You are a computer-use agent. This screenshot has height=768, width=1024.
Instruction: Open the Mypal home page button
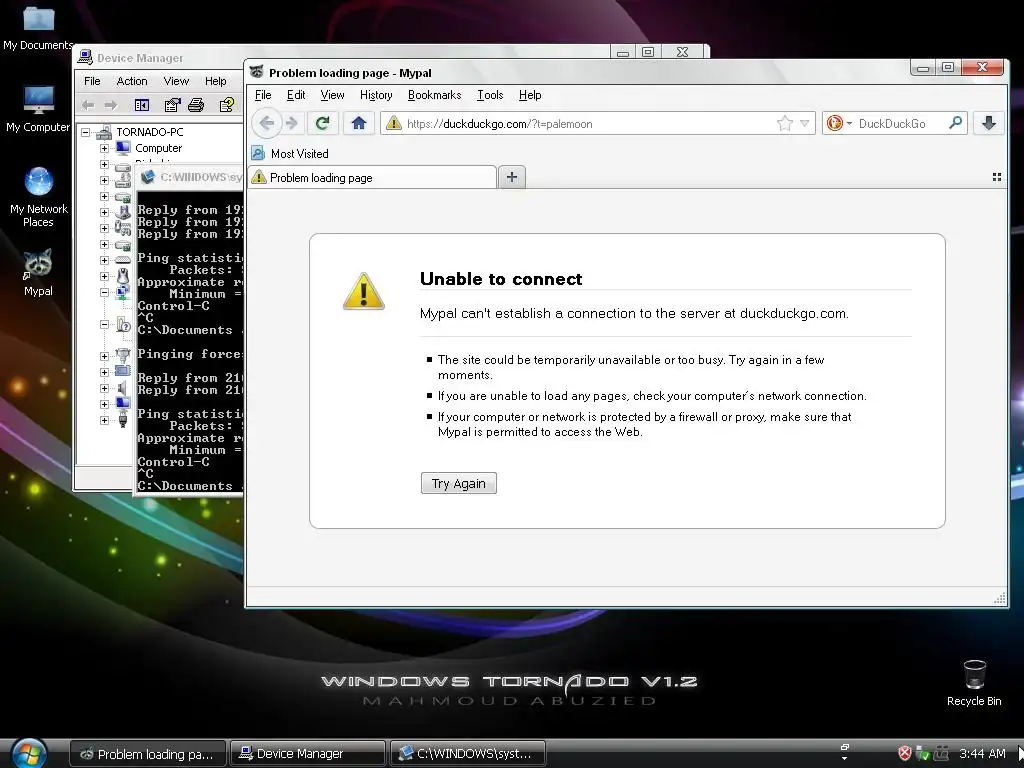click(x=359, y=123)
